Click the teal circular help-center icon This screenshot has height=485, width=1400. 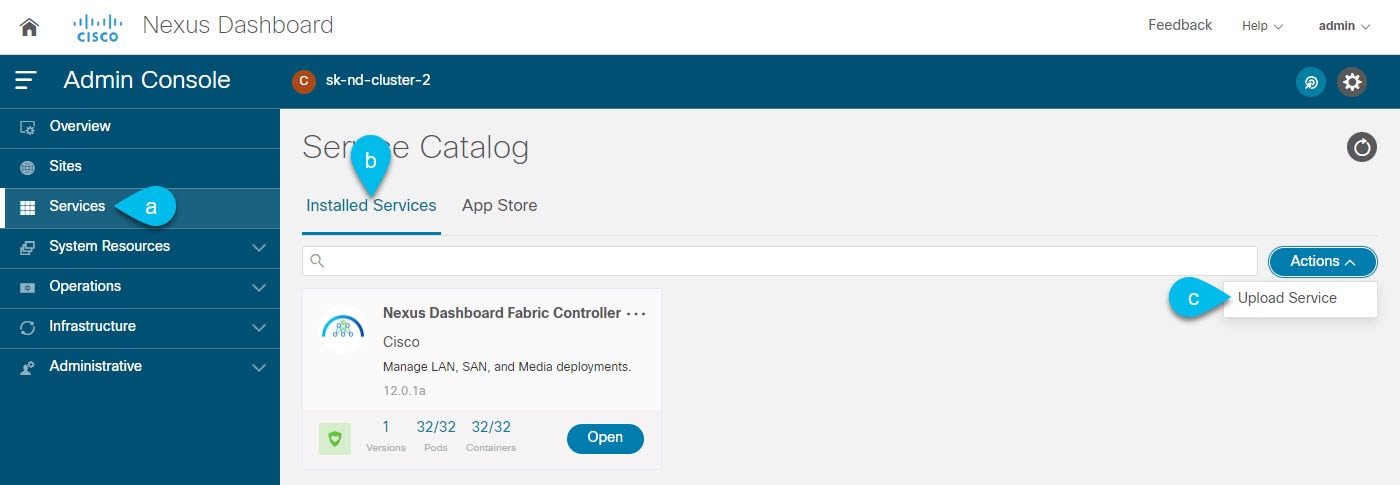point(1311,82)
